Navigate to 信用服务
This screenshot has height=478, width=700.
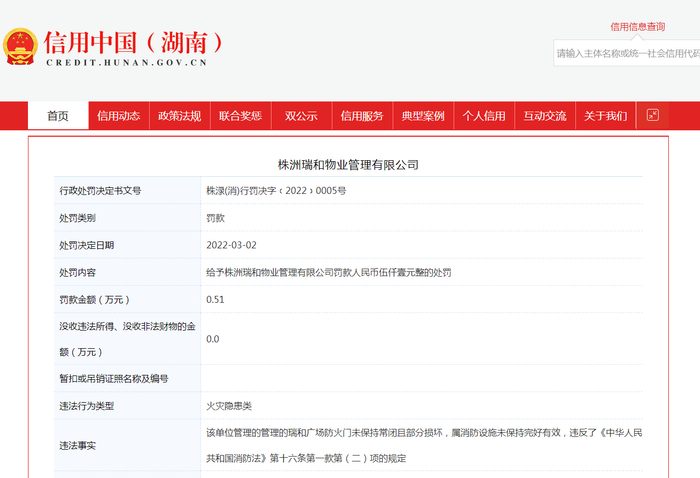click(x=362, y=116)
